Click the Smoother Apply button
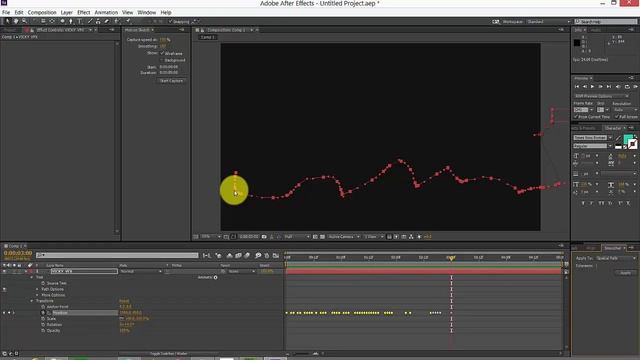This screenshot has height=360, width=640. click(625, 273)
